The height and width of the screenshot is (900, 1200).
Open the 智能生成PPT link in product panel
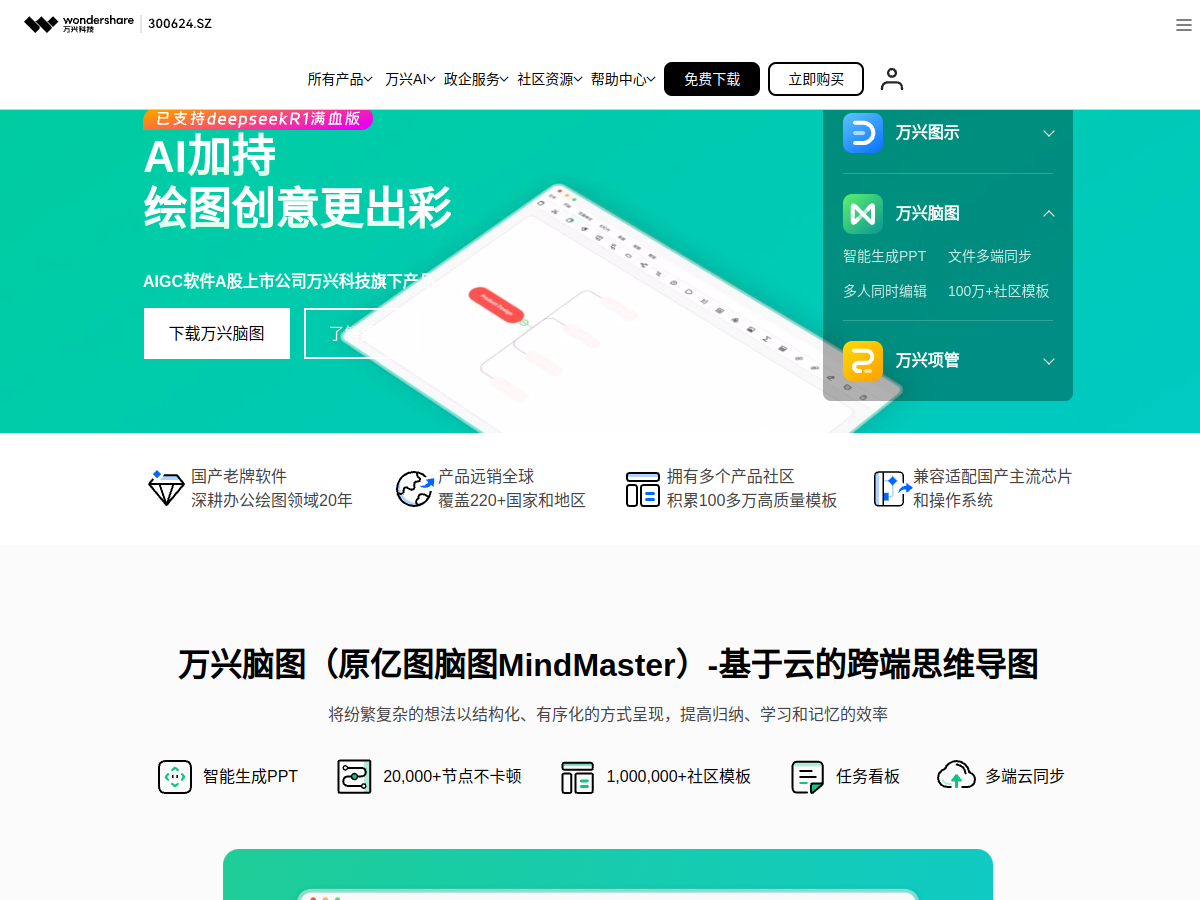click(x=885, y=256)
